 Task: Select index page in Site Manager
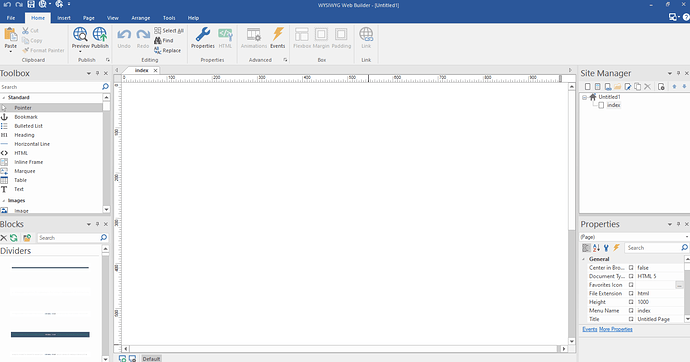point(613,105)
